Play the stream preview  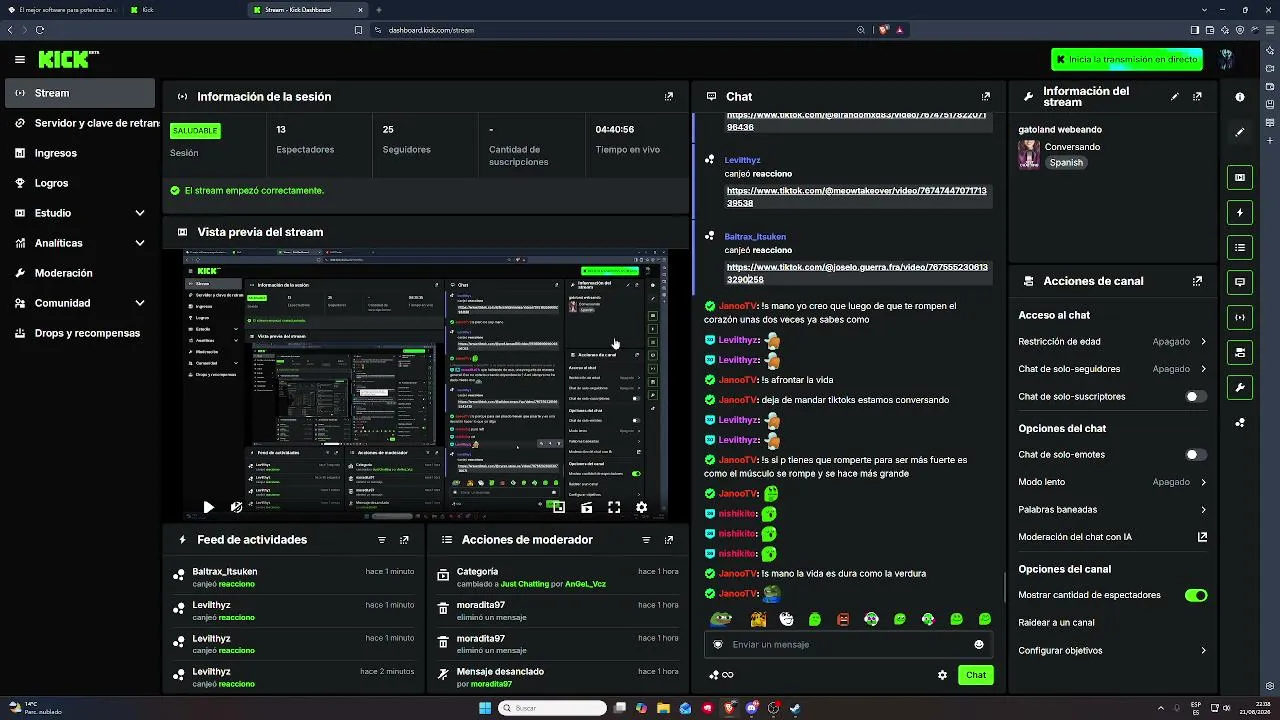(208, 507)
